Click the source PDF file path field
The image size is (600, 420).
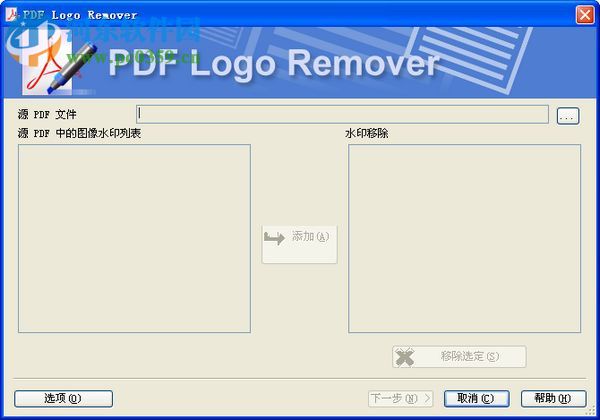tap(342, 114)
